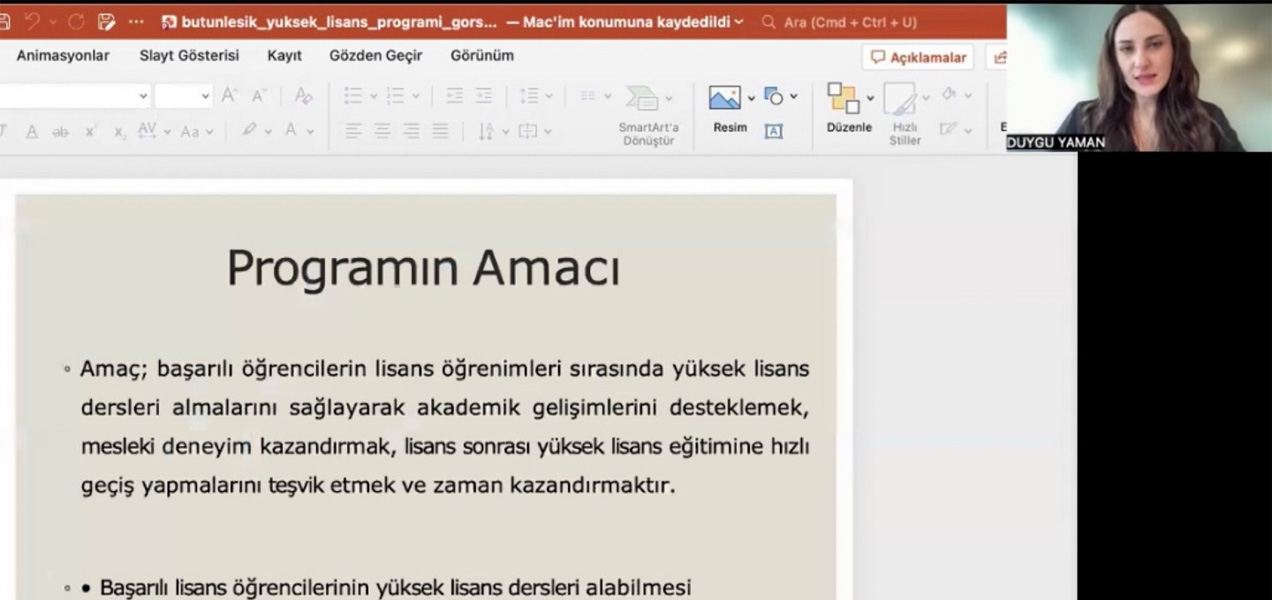Open the font size dropdown
The height and width of the screenshot is (600, 1272).
[x=205, y=96]
